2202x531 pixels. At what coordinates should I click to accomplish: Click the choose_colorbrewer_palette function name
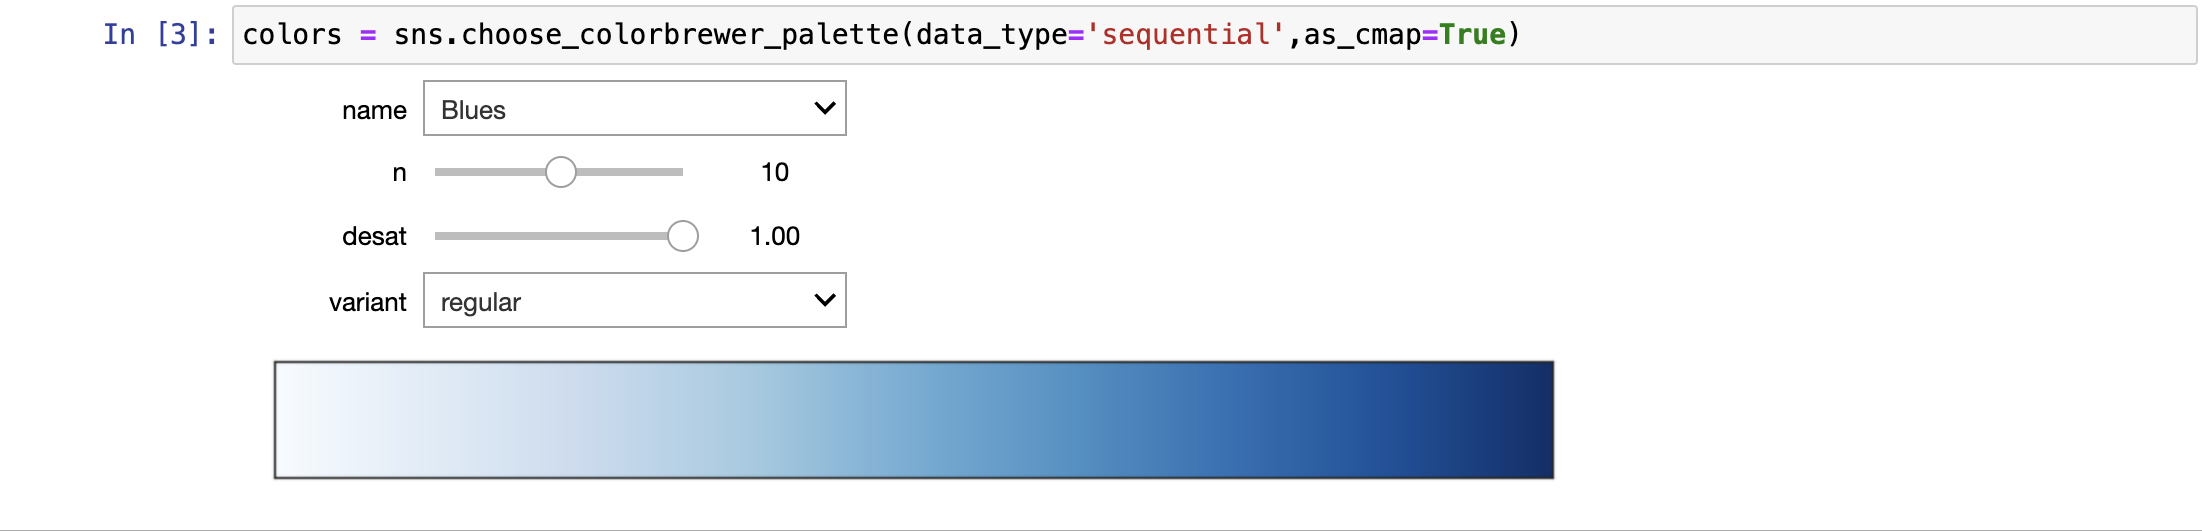[680, 35]
